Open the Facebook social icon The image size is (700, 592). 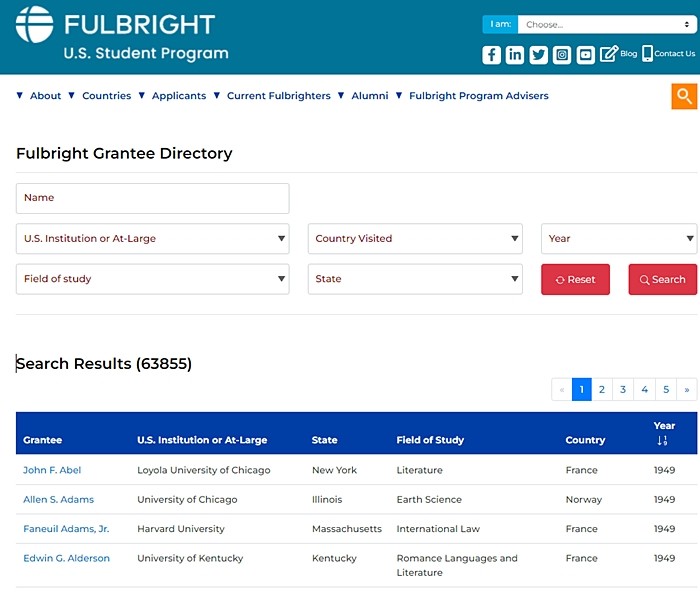coord(491,55)
